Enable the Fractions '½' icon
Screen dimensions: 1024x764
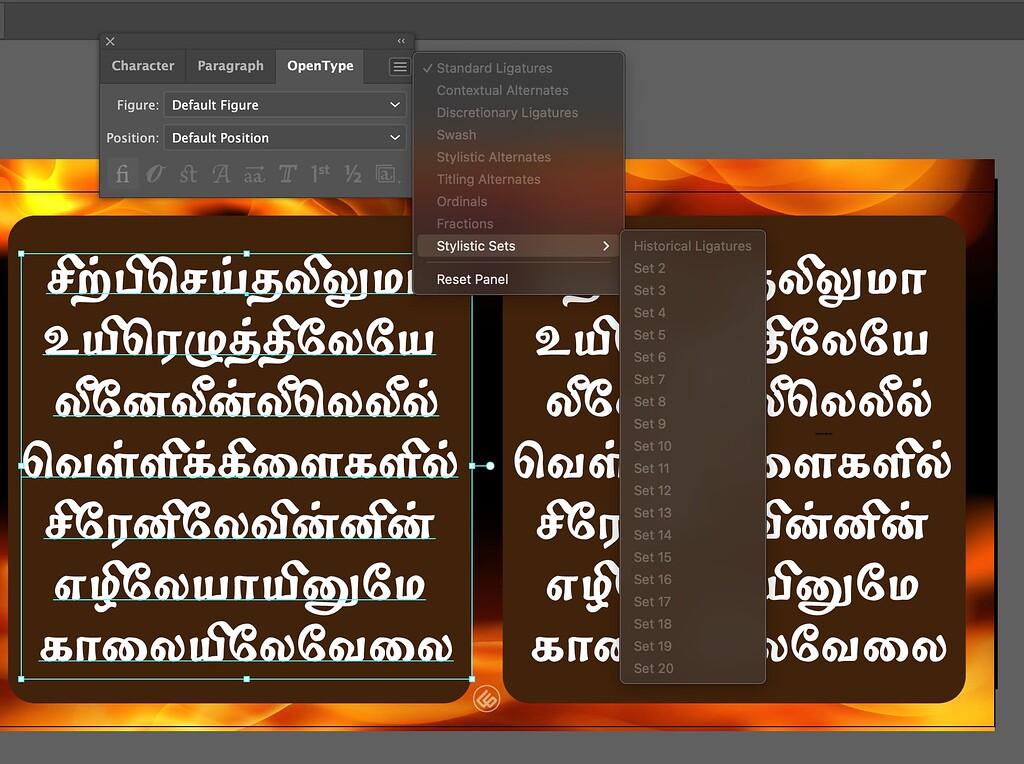tap(352, 173)
